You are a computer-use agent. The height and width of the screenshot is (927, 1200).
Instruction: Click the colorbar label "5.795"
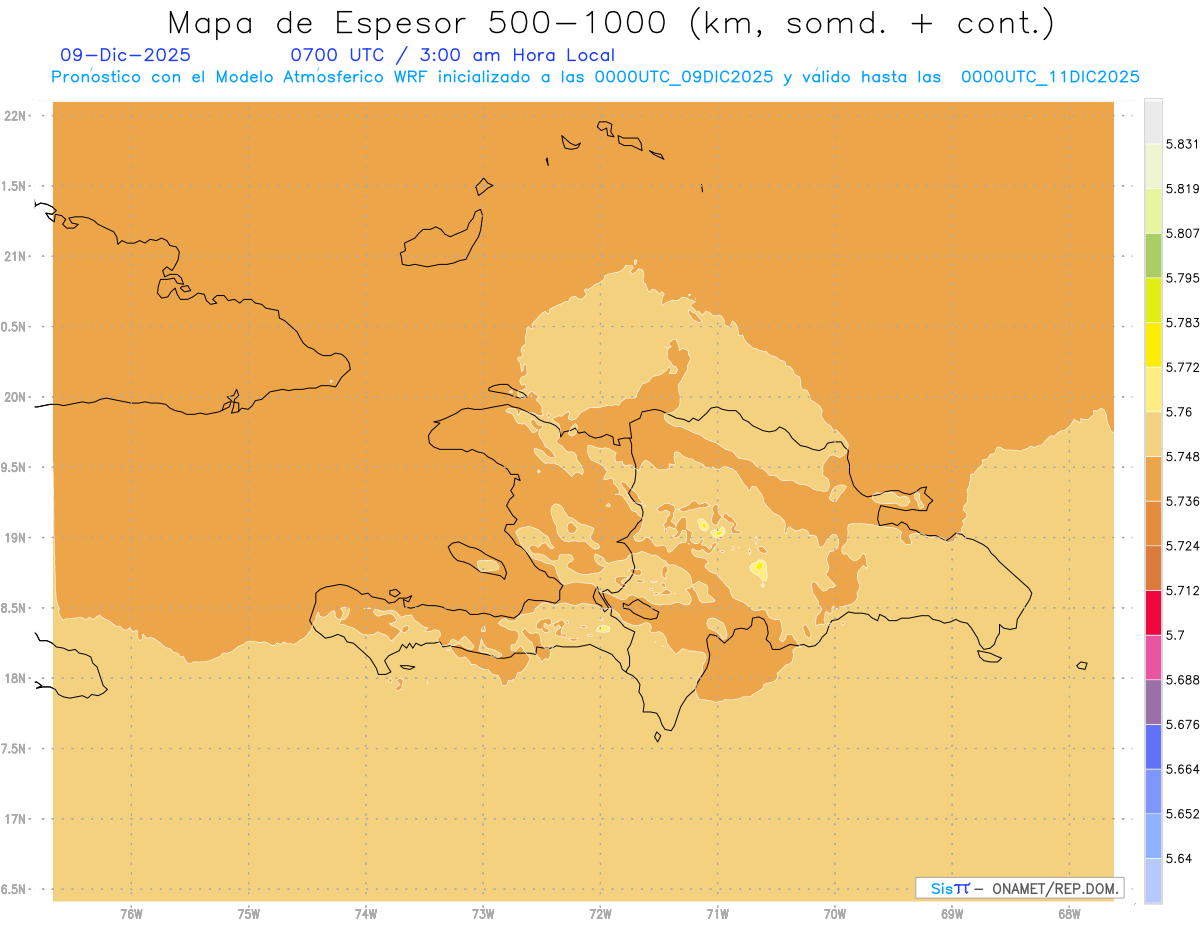1183,278
